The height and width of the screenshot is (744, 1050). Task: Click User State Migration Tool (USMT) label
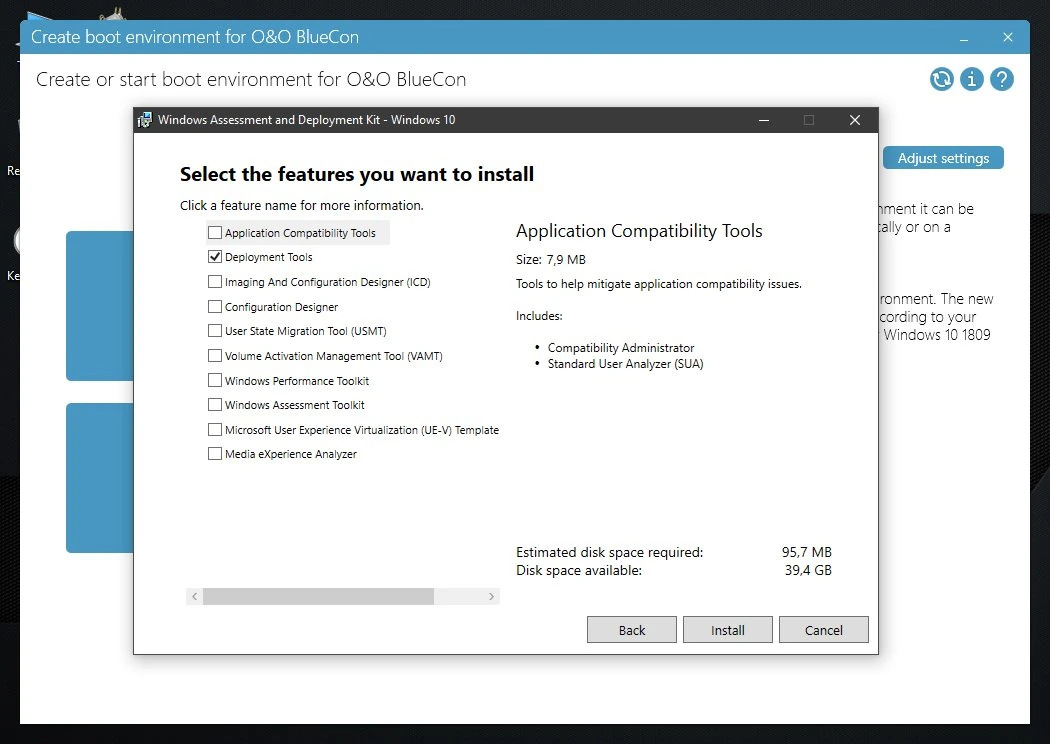pyautogui.click(x=305, y=331)
